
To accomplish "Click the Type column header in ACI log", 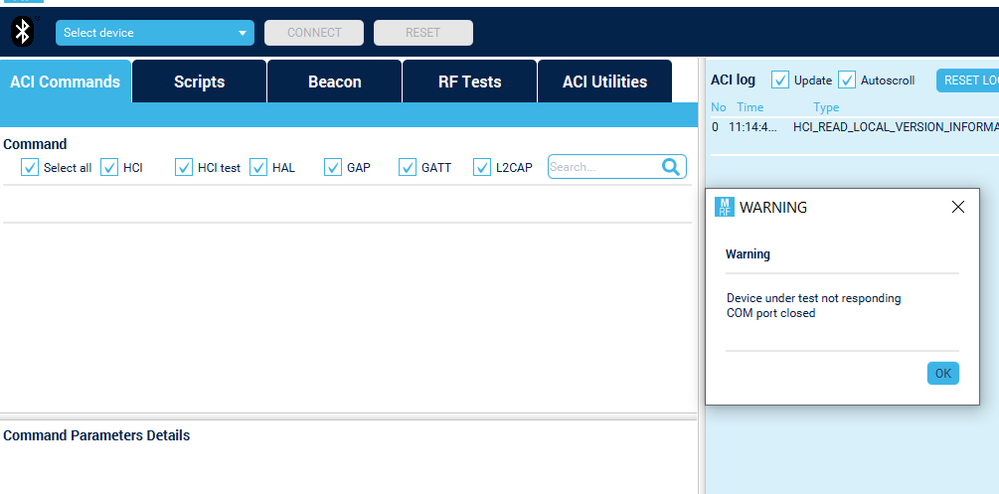I will click(826, 107).
